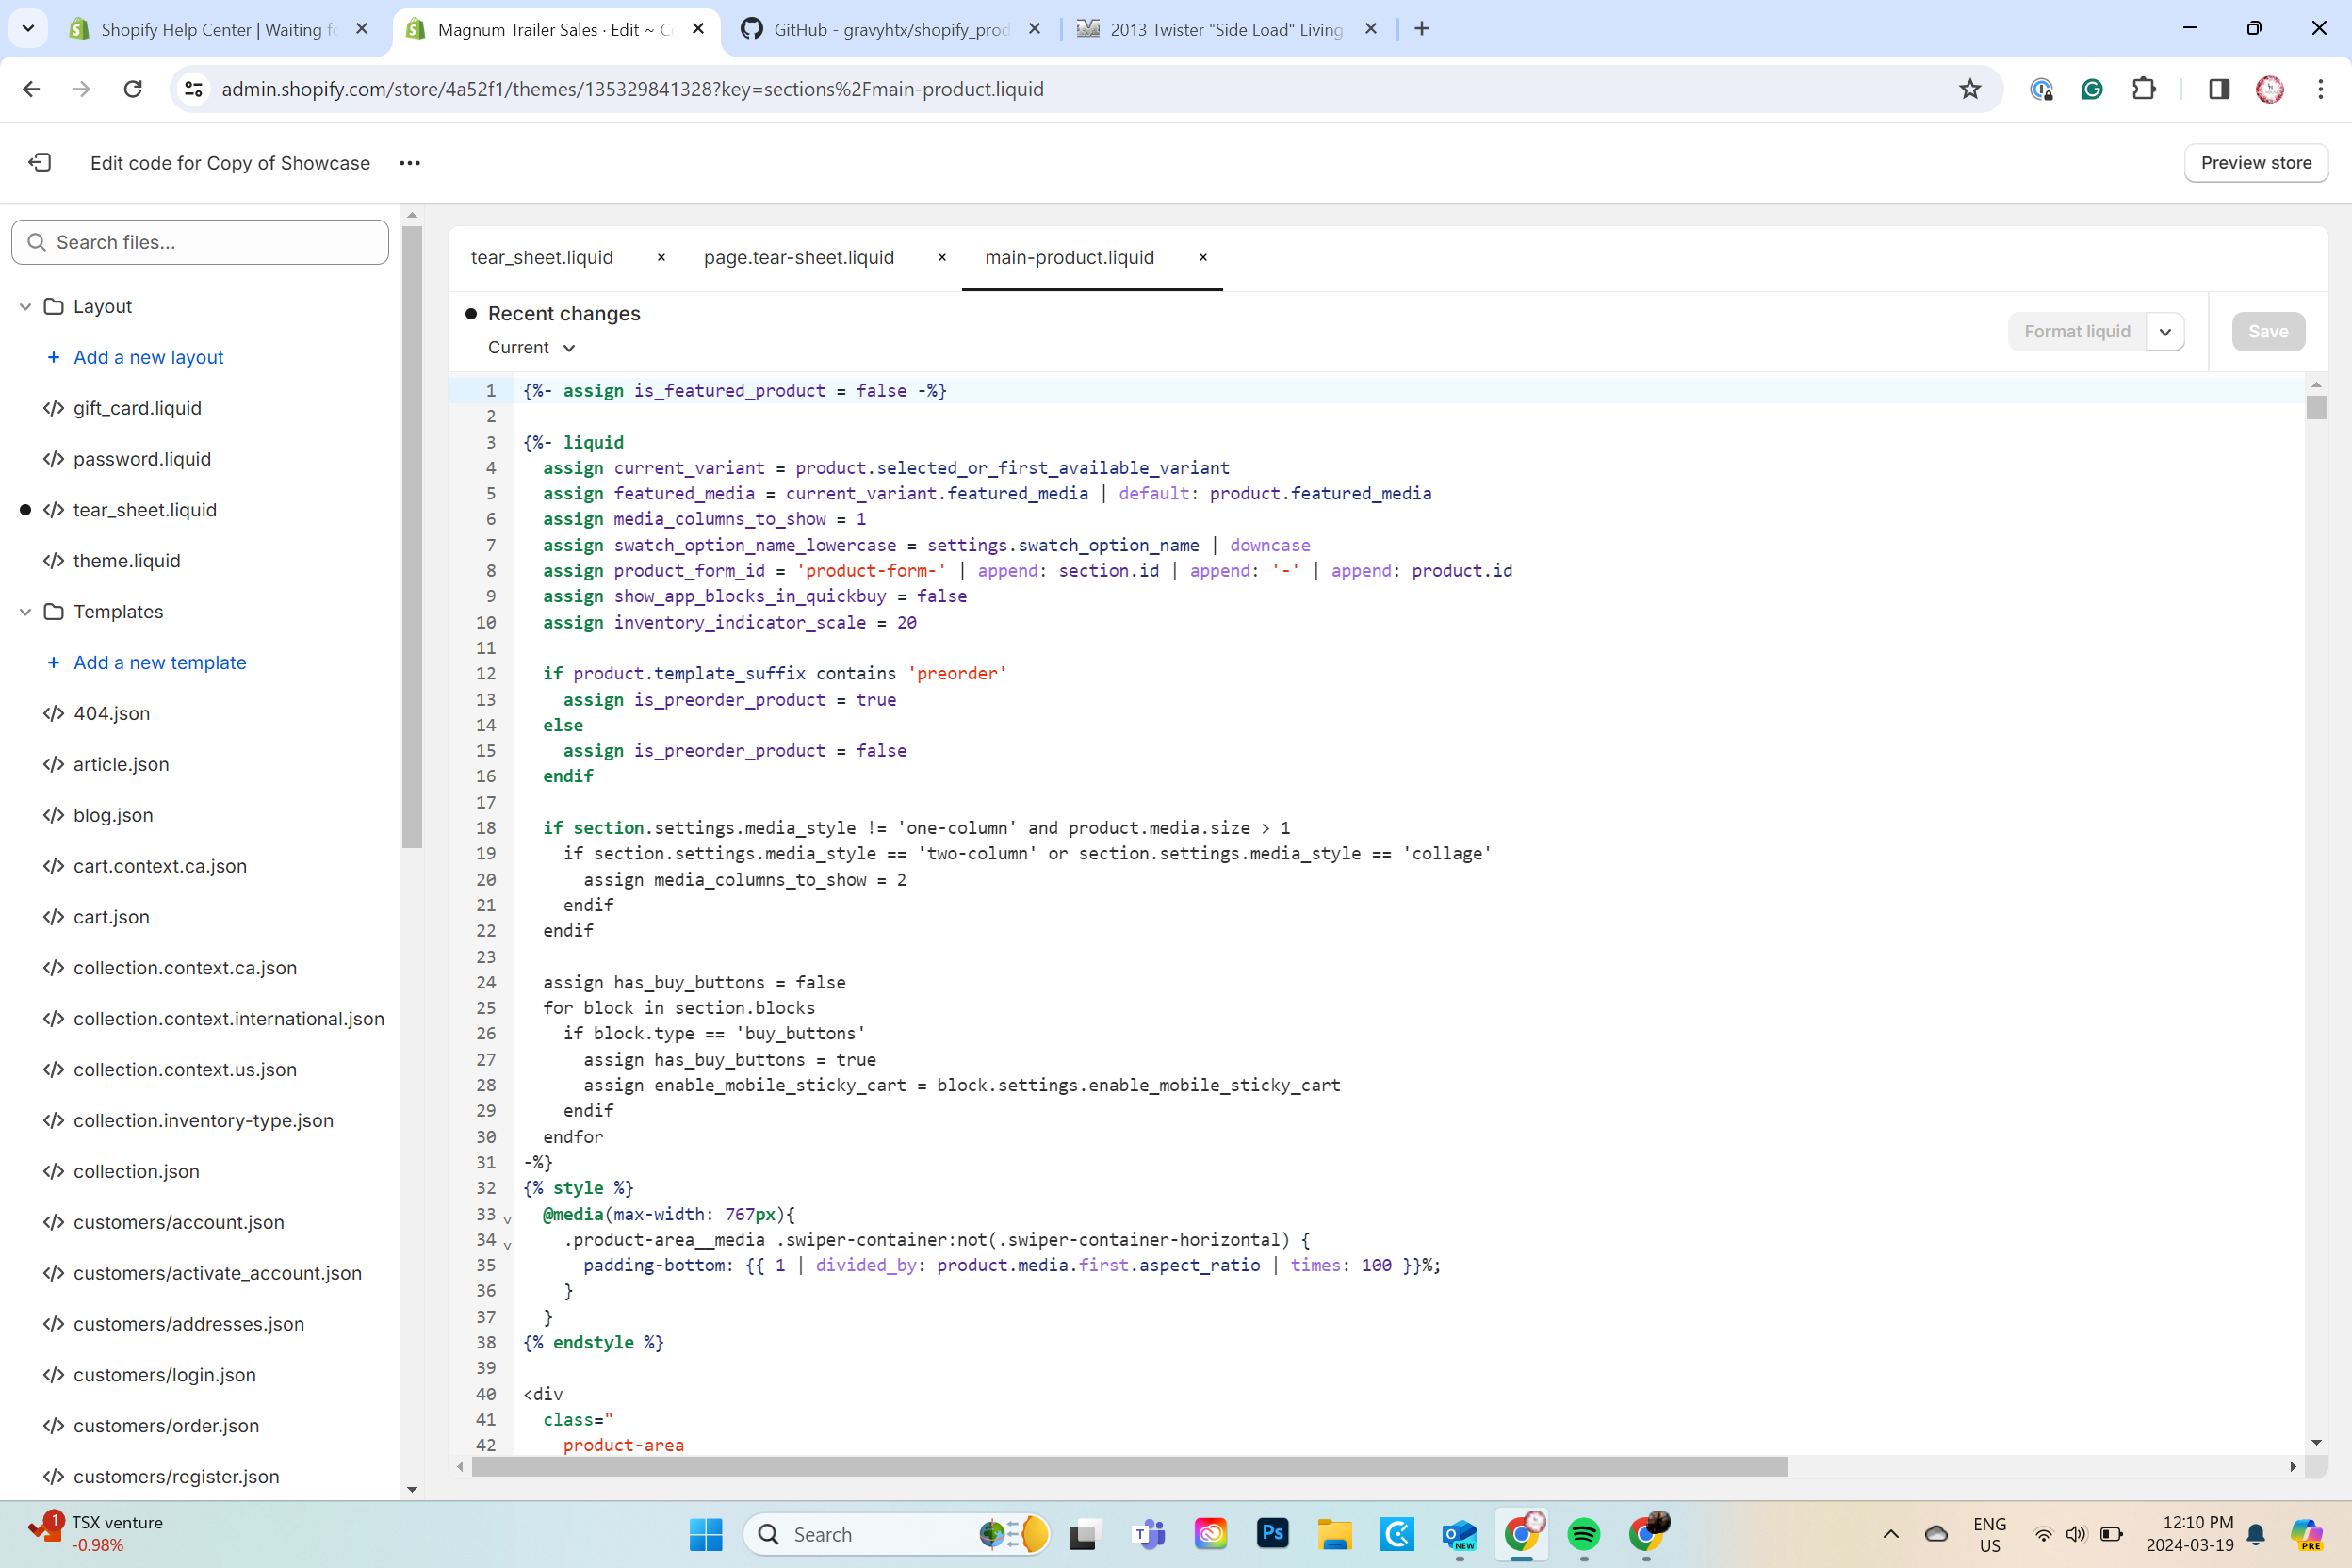Collapse the Templates folder
Viewport: 2352px width, 1568px height.
(26, 611)
